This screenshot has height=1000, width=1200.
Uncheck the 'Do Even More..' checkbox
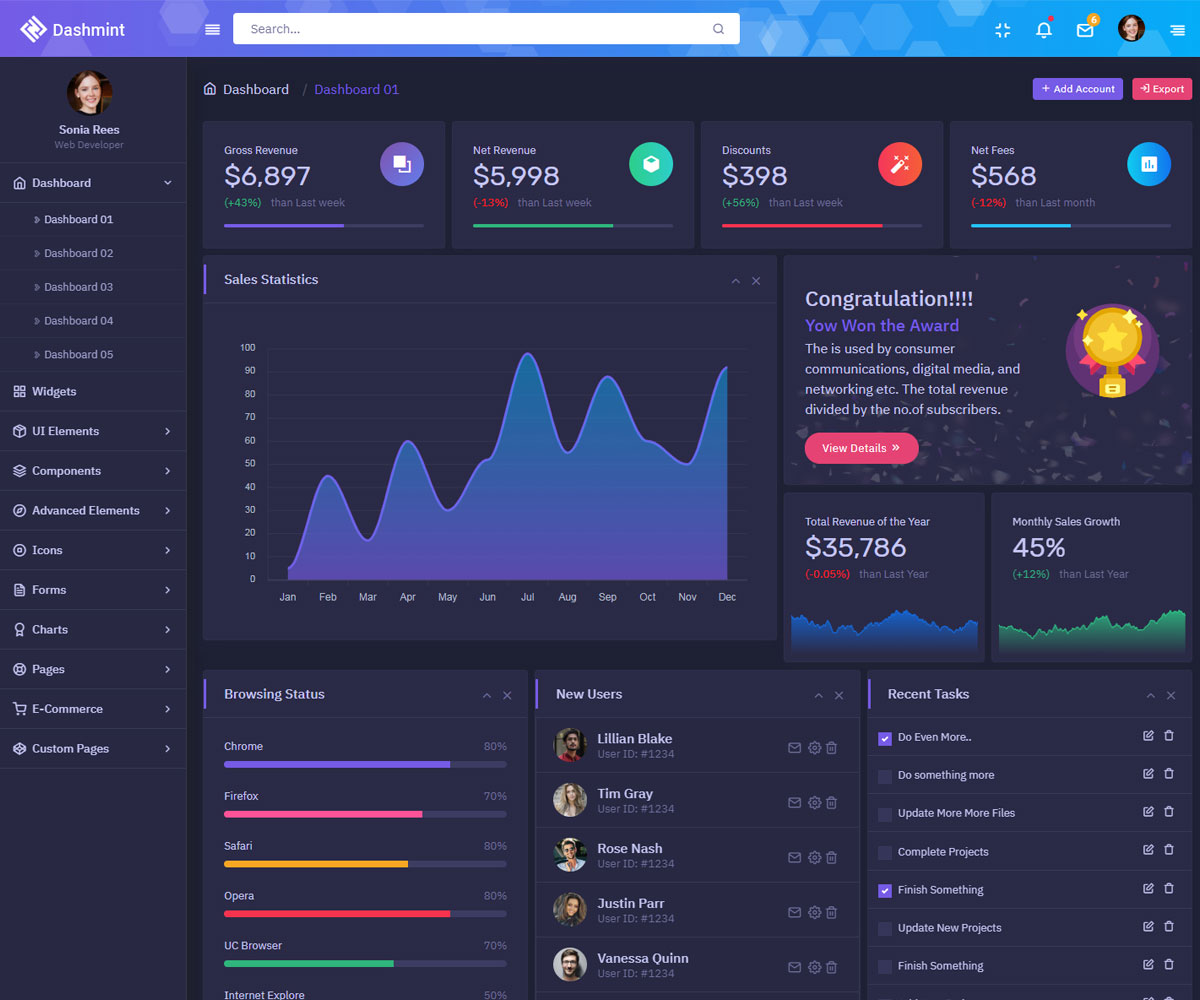pos(884,738)
